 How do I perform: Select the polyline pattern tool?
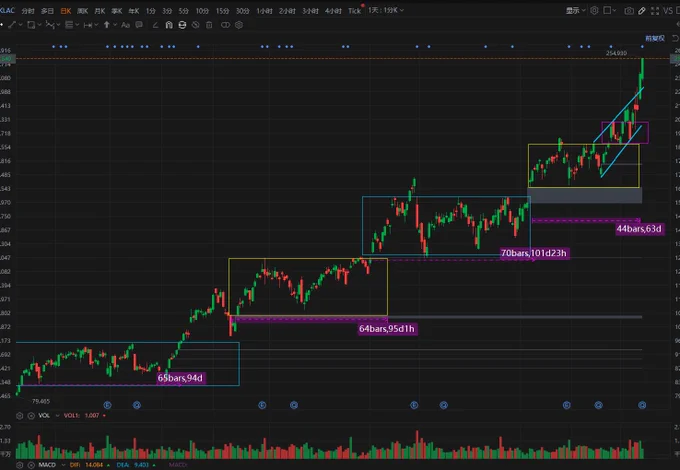[x=50, y=25]
